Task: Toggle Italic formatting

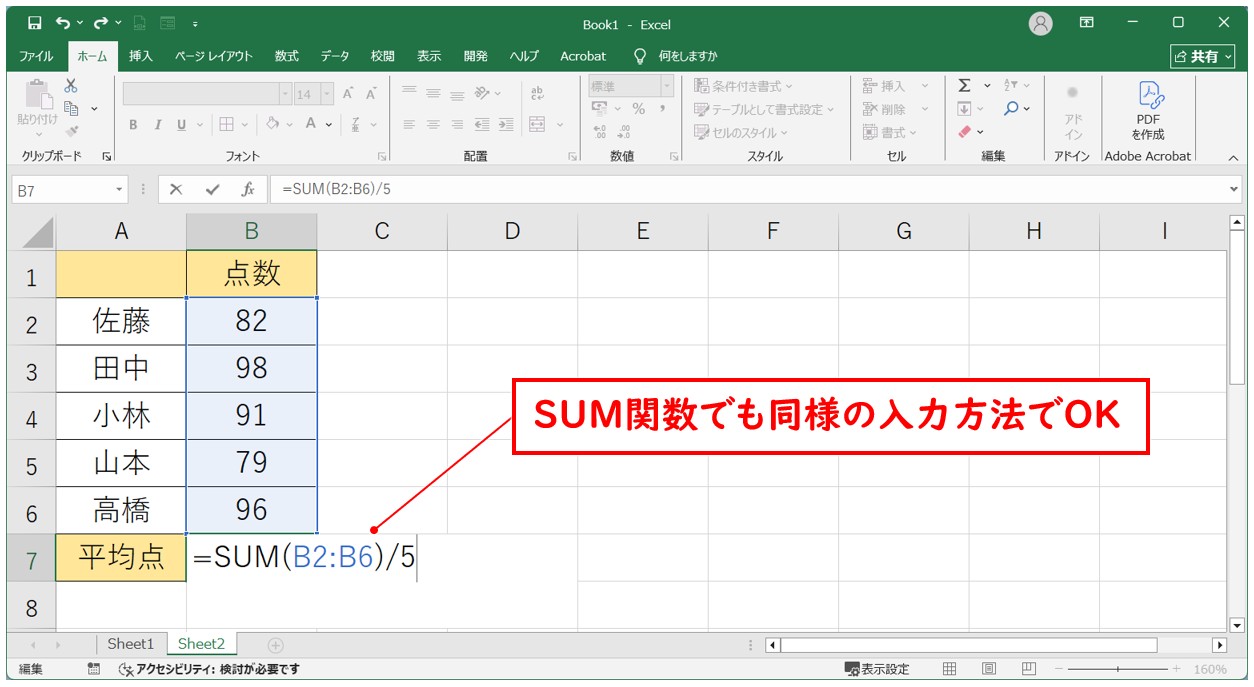Action: tap(157, 125)
